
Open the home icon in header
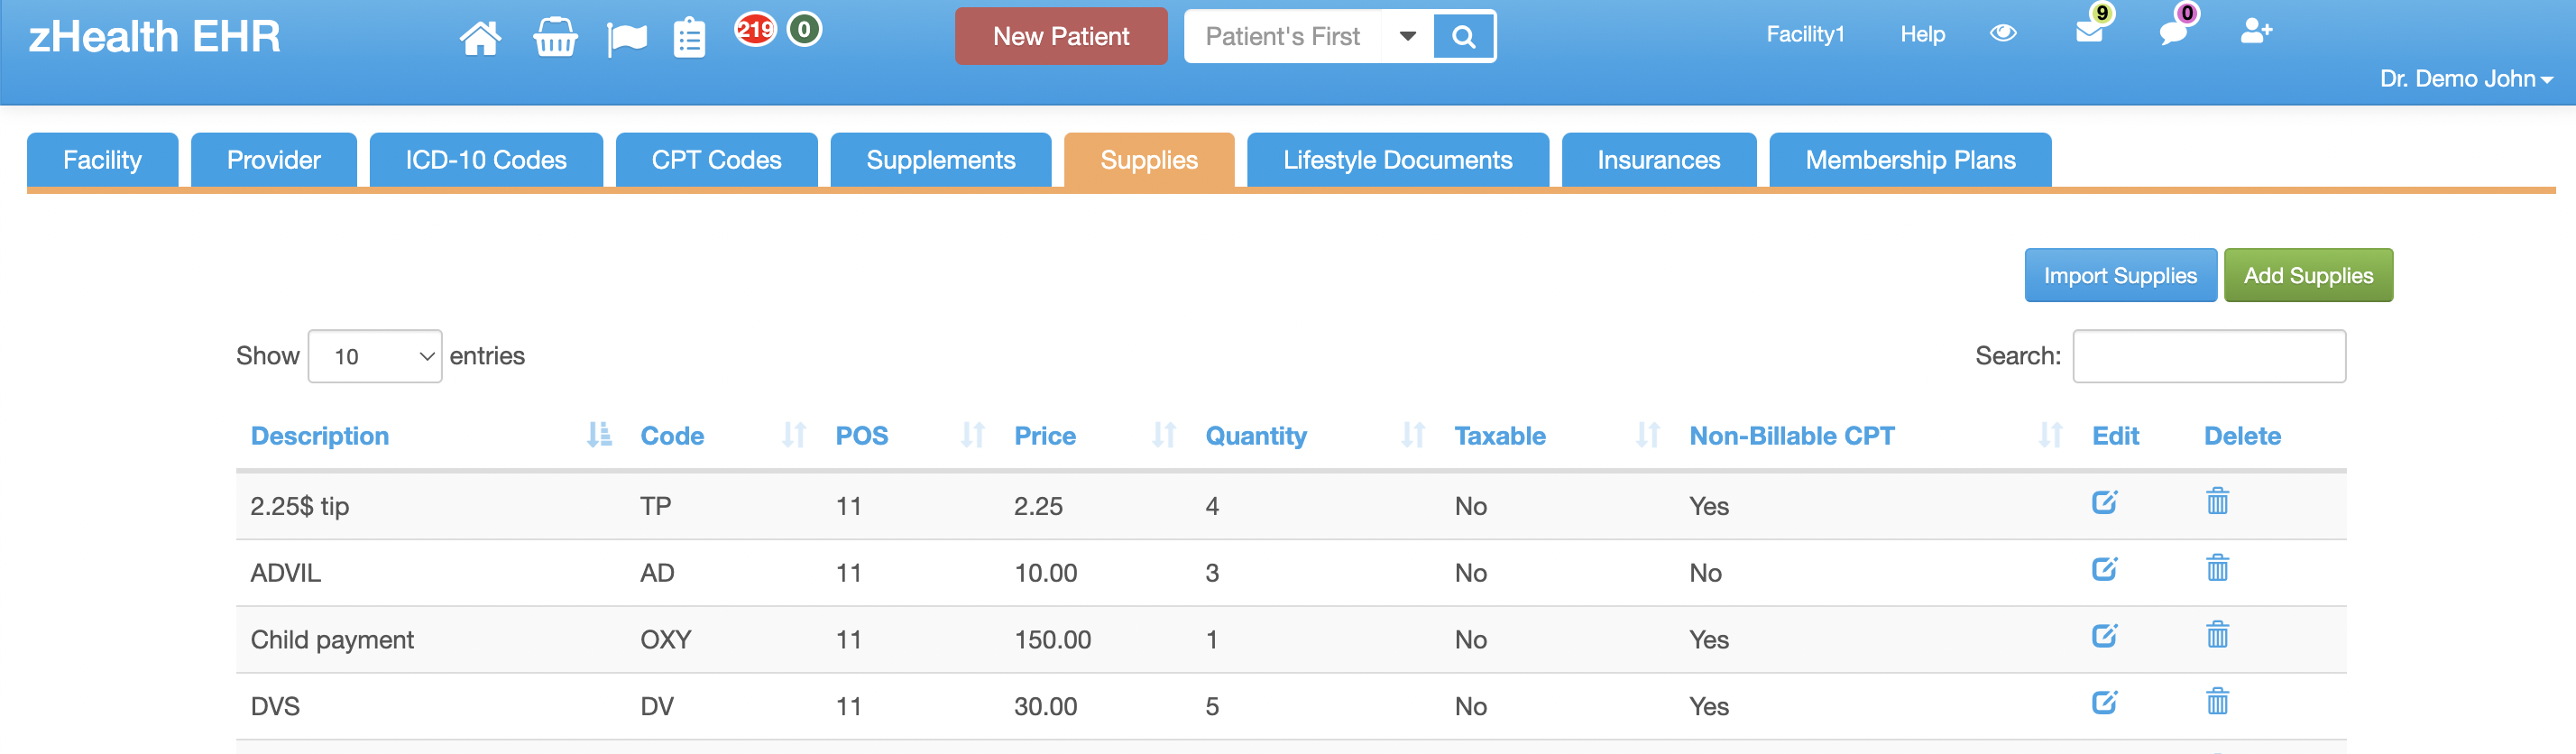pyautogui.click(x=480, y=38)
